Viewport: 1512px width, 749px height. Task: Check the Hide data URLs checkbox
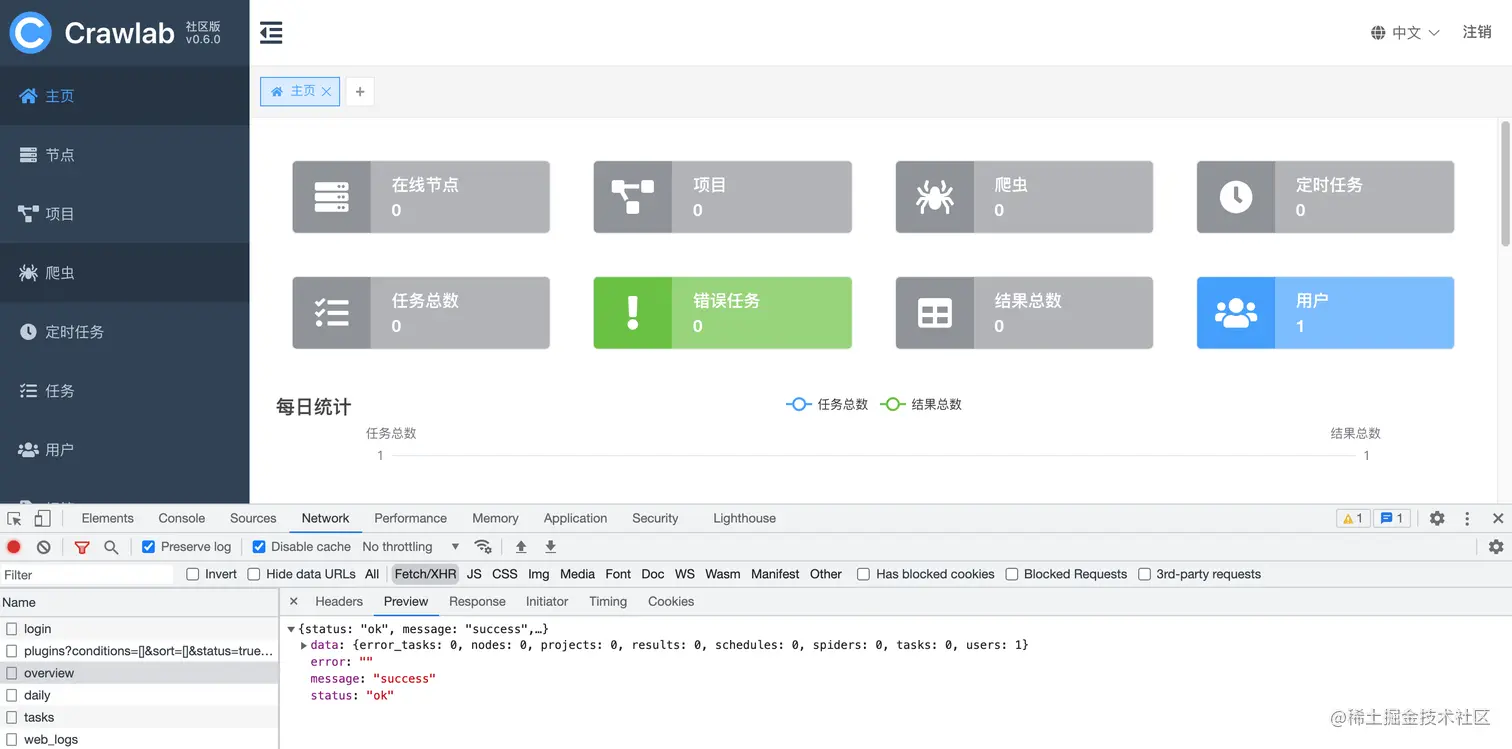pyautogui.click(x=254, y=574)
